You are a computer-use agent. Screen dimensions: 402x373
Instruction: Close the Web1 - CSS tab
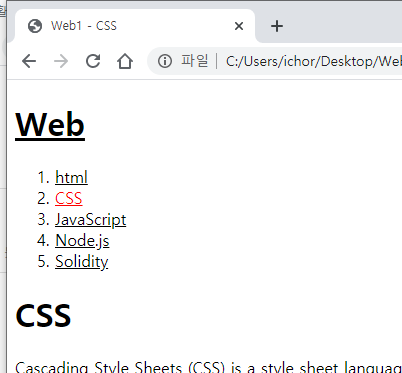point(239,26)
